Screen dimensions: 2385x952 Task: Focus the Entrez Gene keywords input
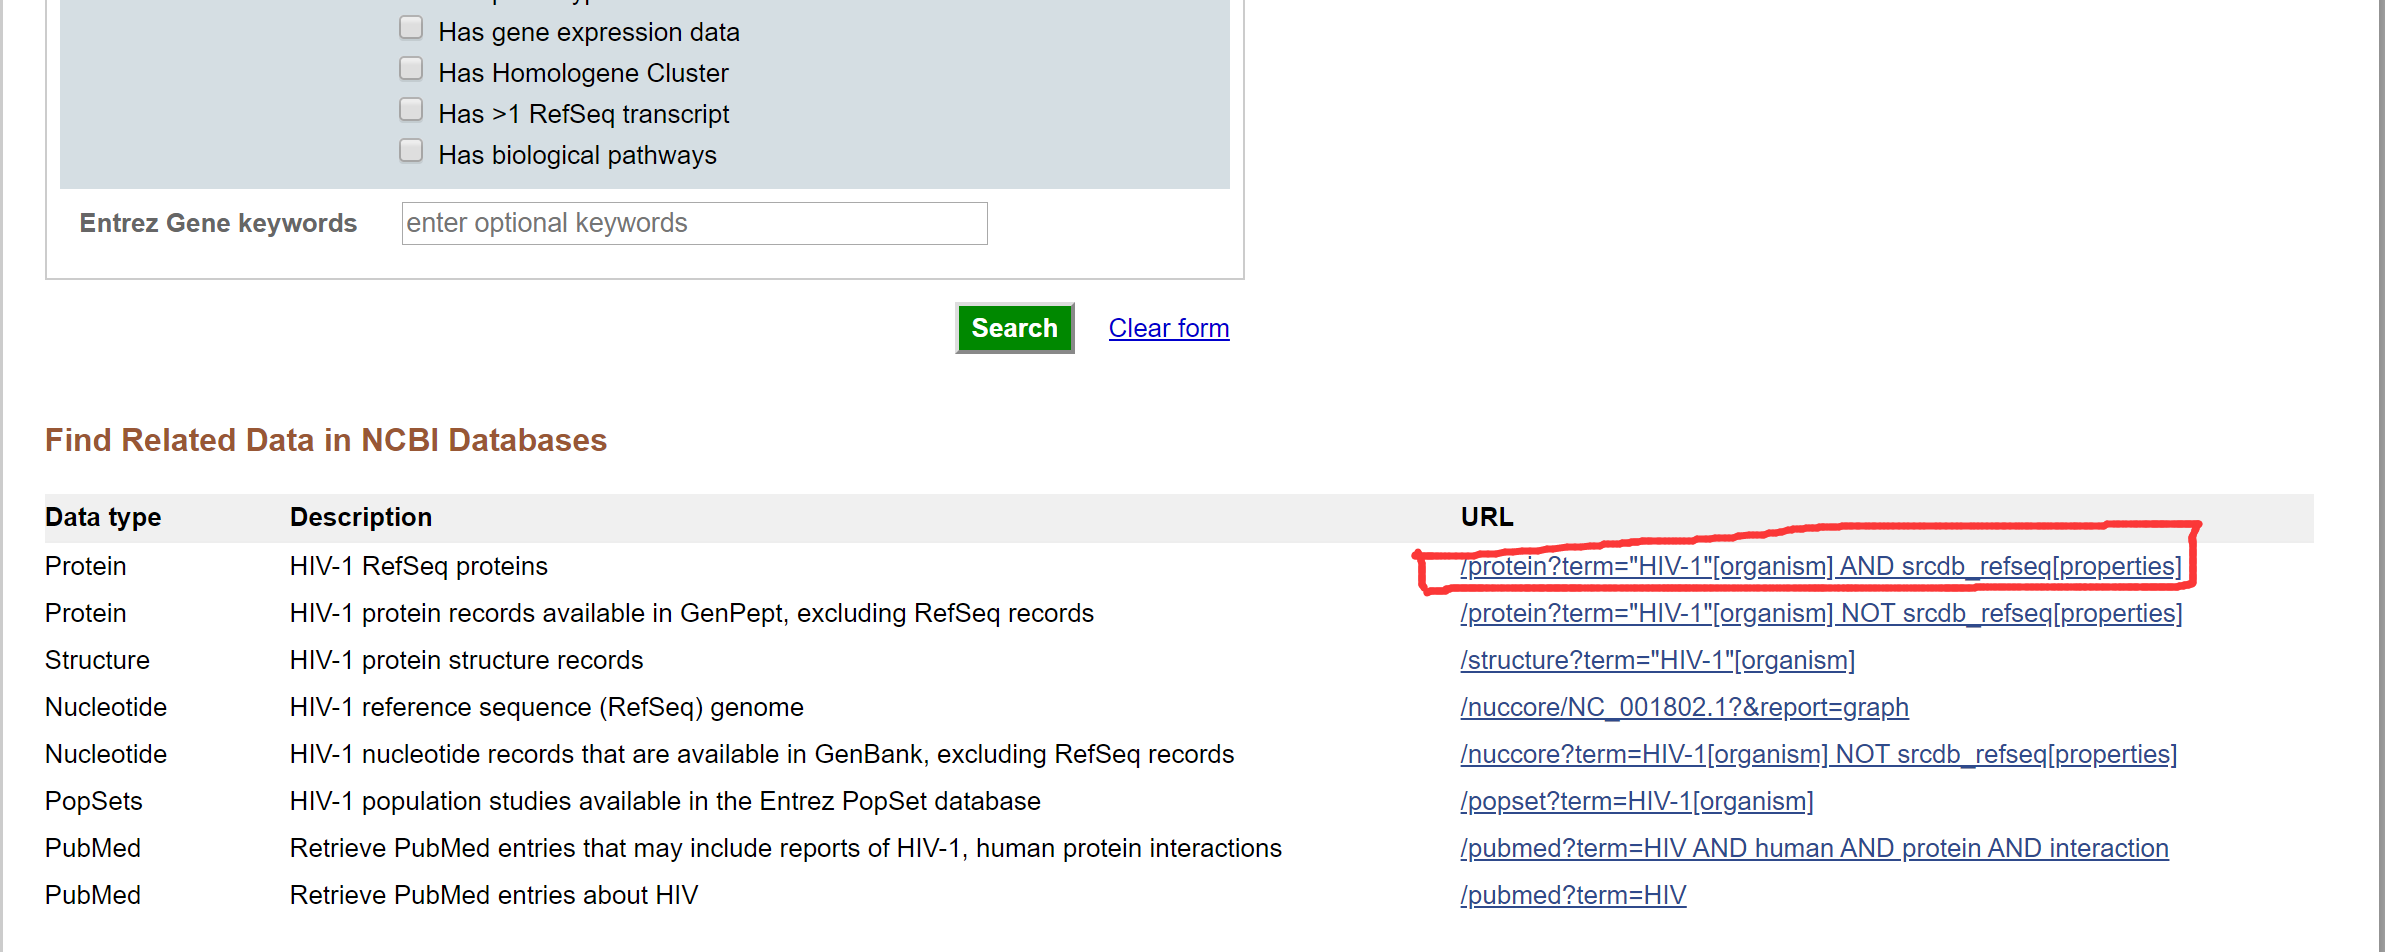tap(694, 223)
